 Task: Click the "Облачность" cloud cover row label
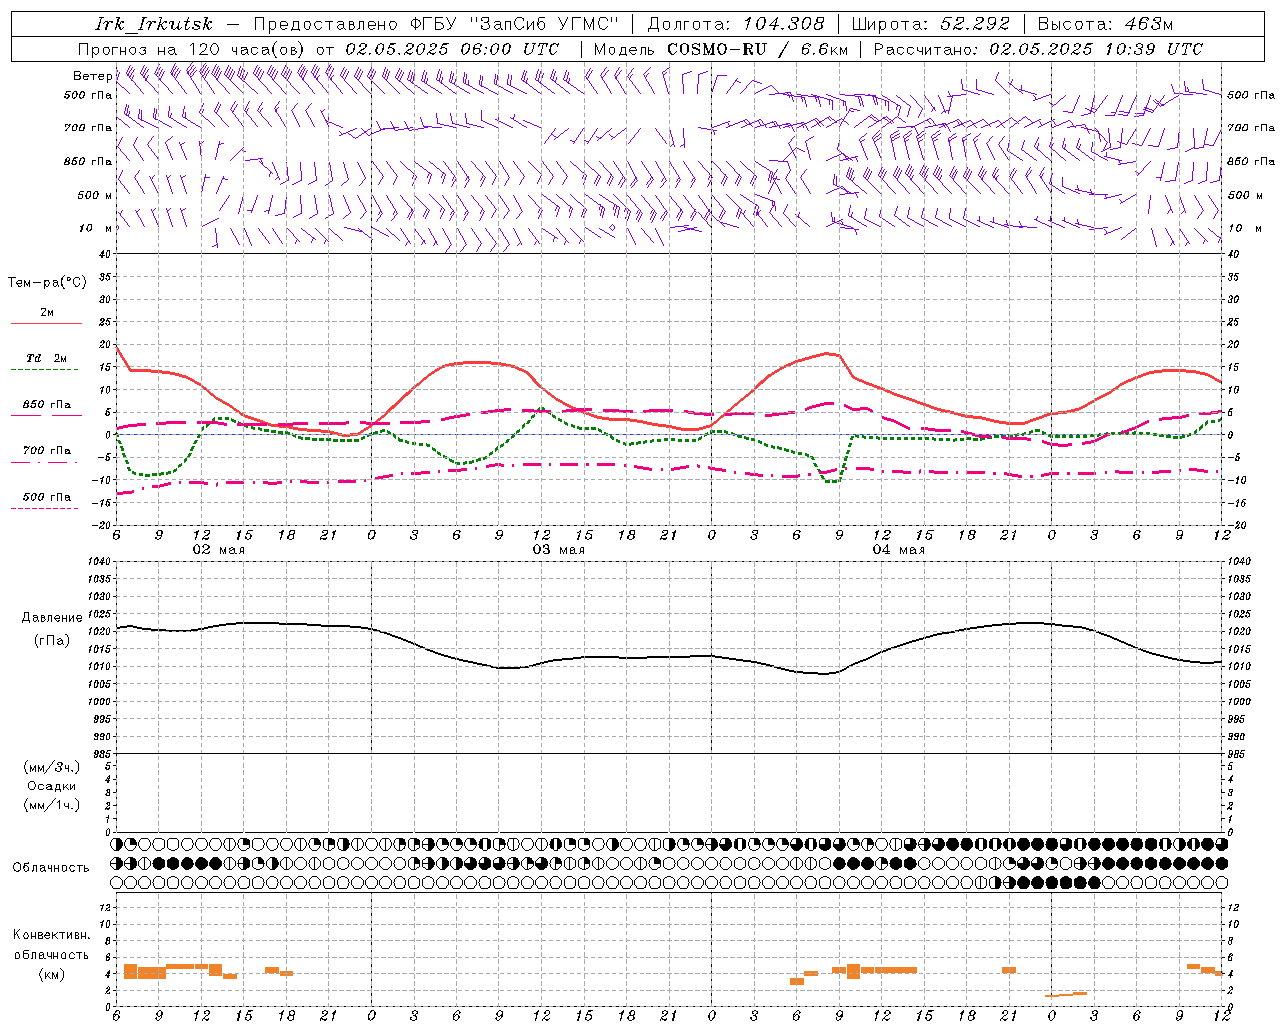51,868
